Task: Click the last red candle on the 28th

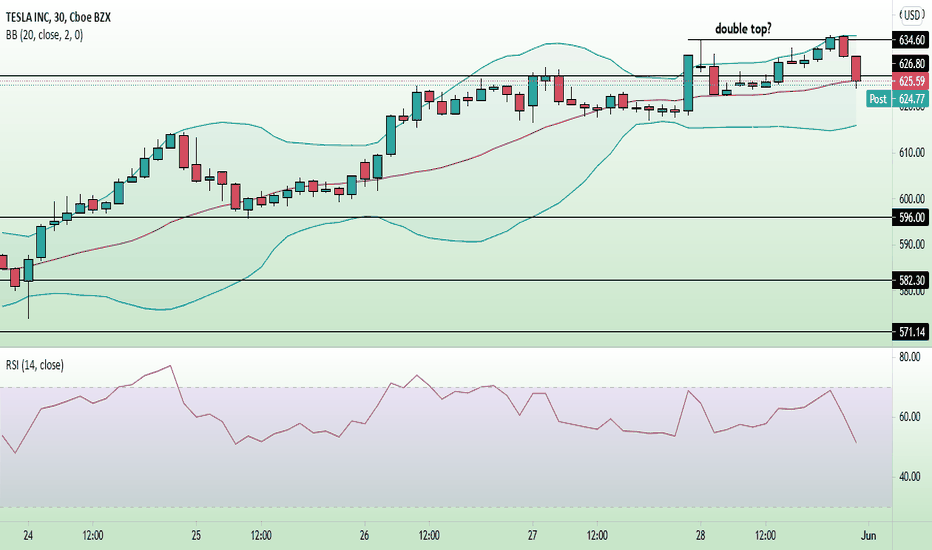Action: (857, 68)
